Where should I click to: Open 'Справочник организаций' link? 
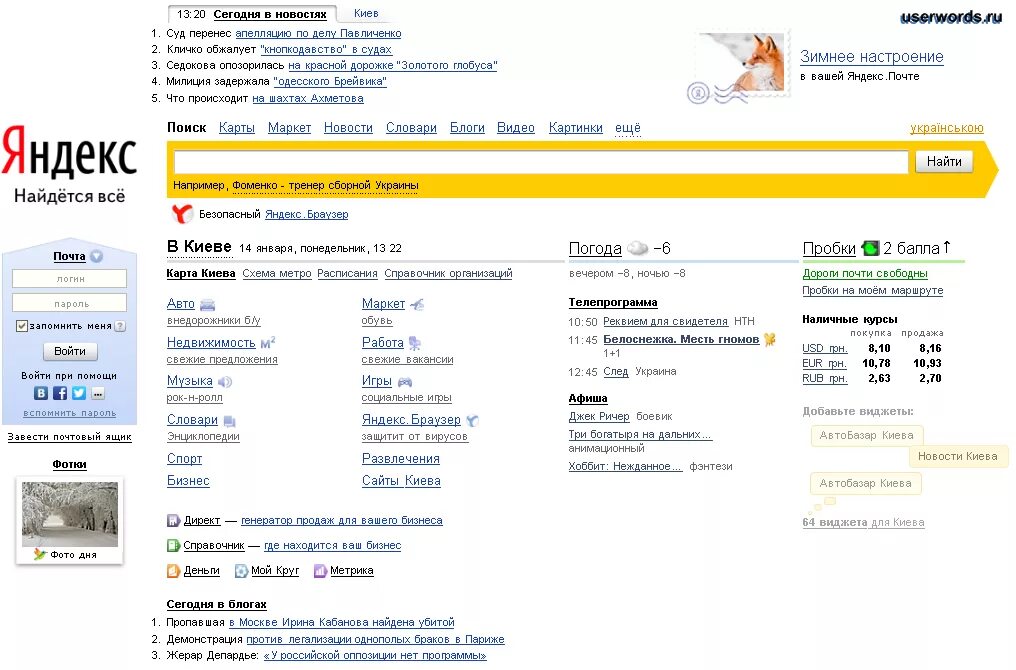(448, 273)
